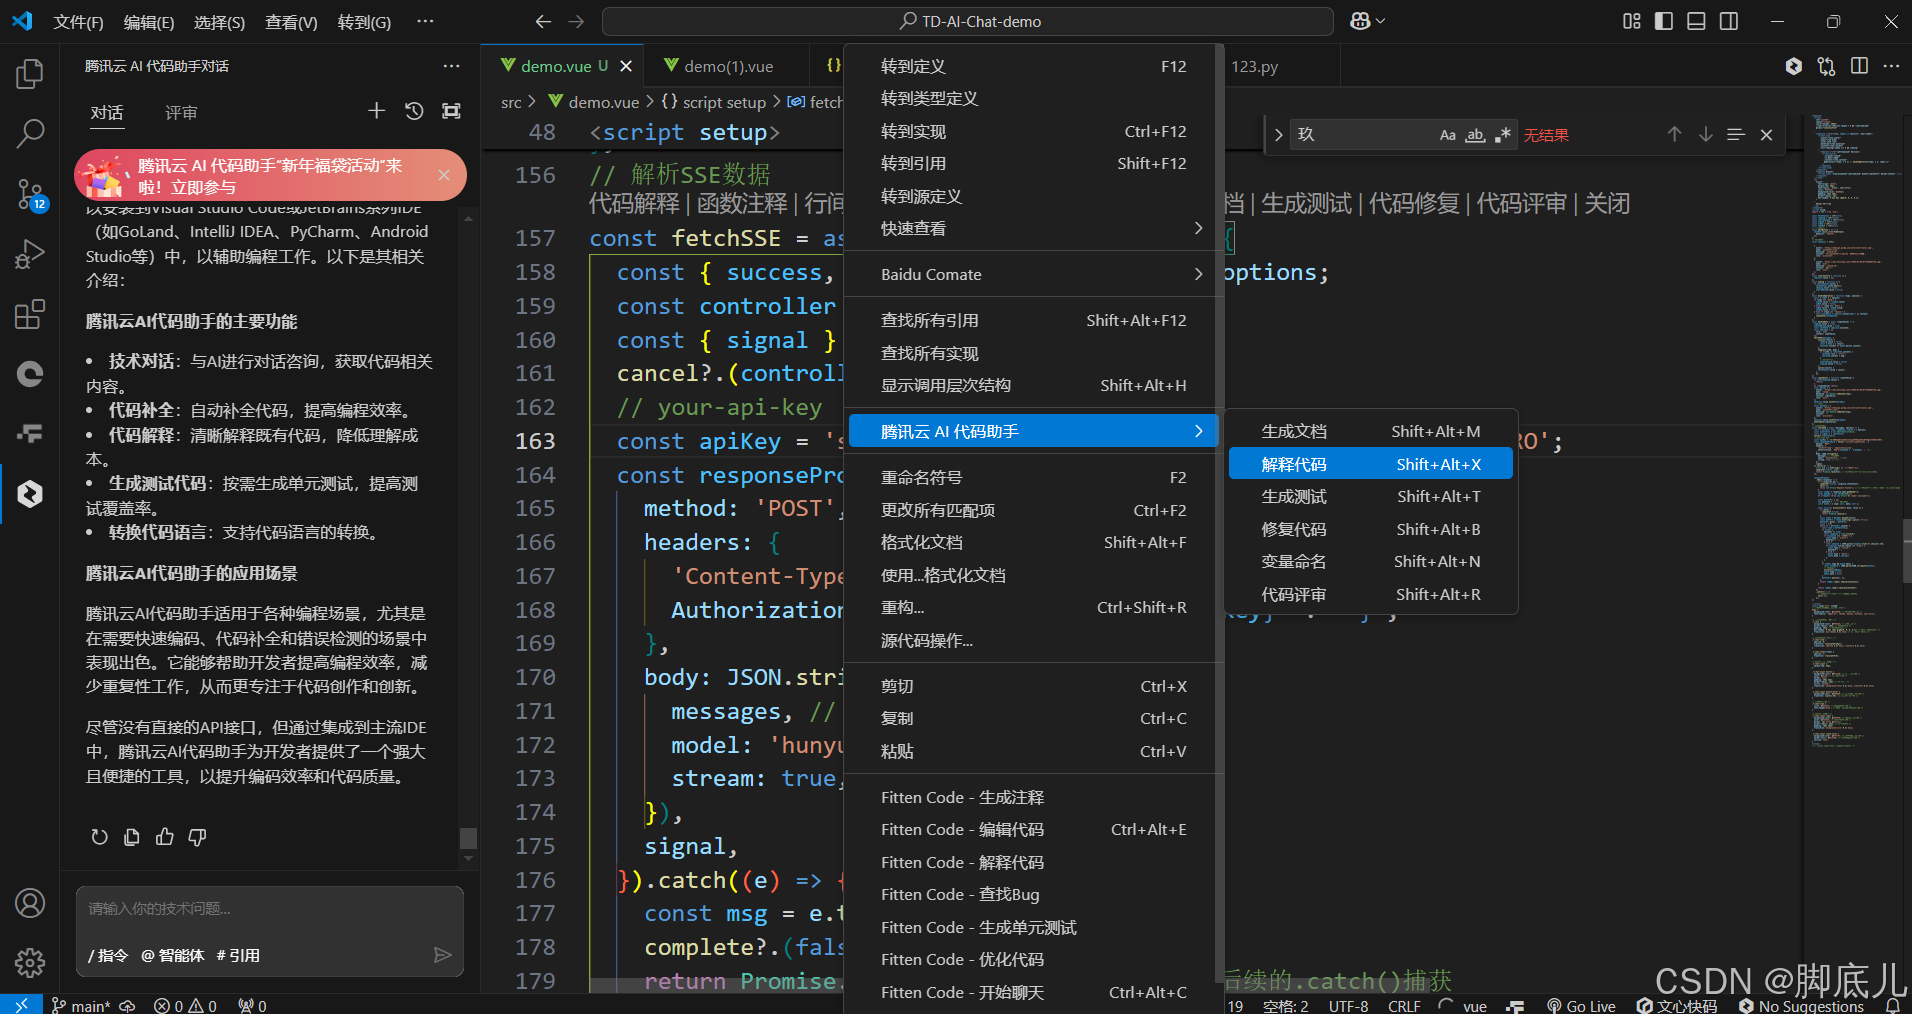Viewport: 1912px width, 1014px height.
Task: Open the Explorer view in the activity bar
Action: point(30,73)
